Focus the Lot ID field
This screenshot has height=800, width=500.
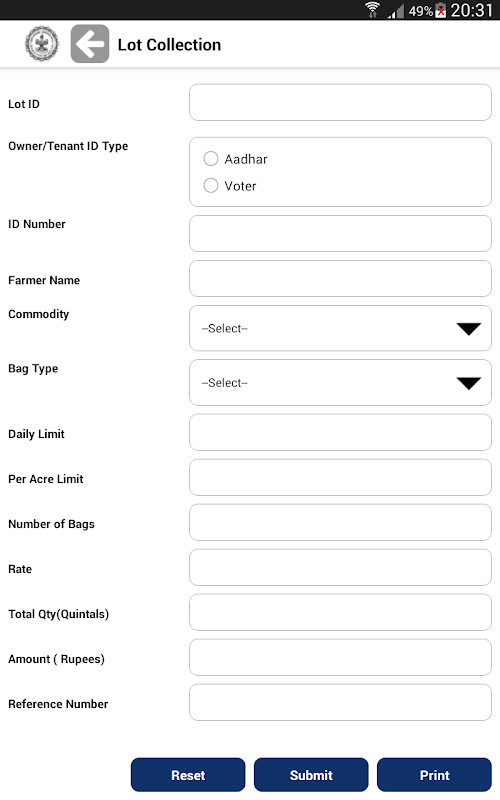pos(340,103)
